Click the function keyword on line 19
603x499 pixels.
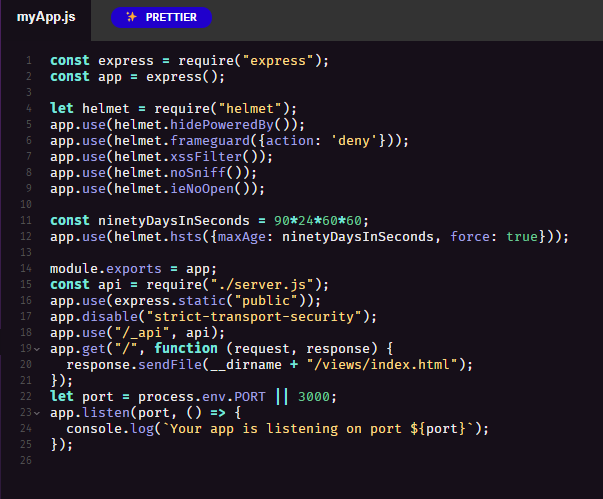point(186,349)
